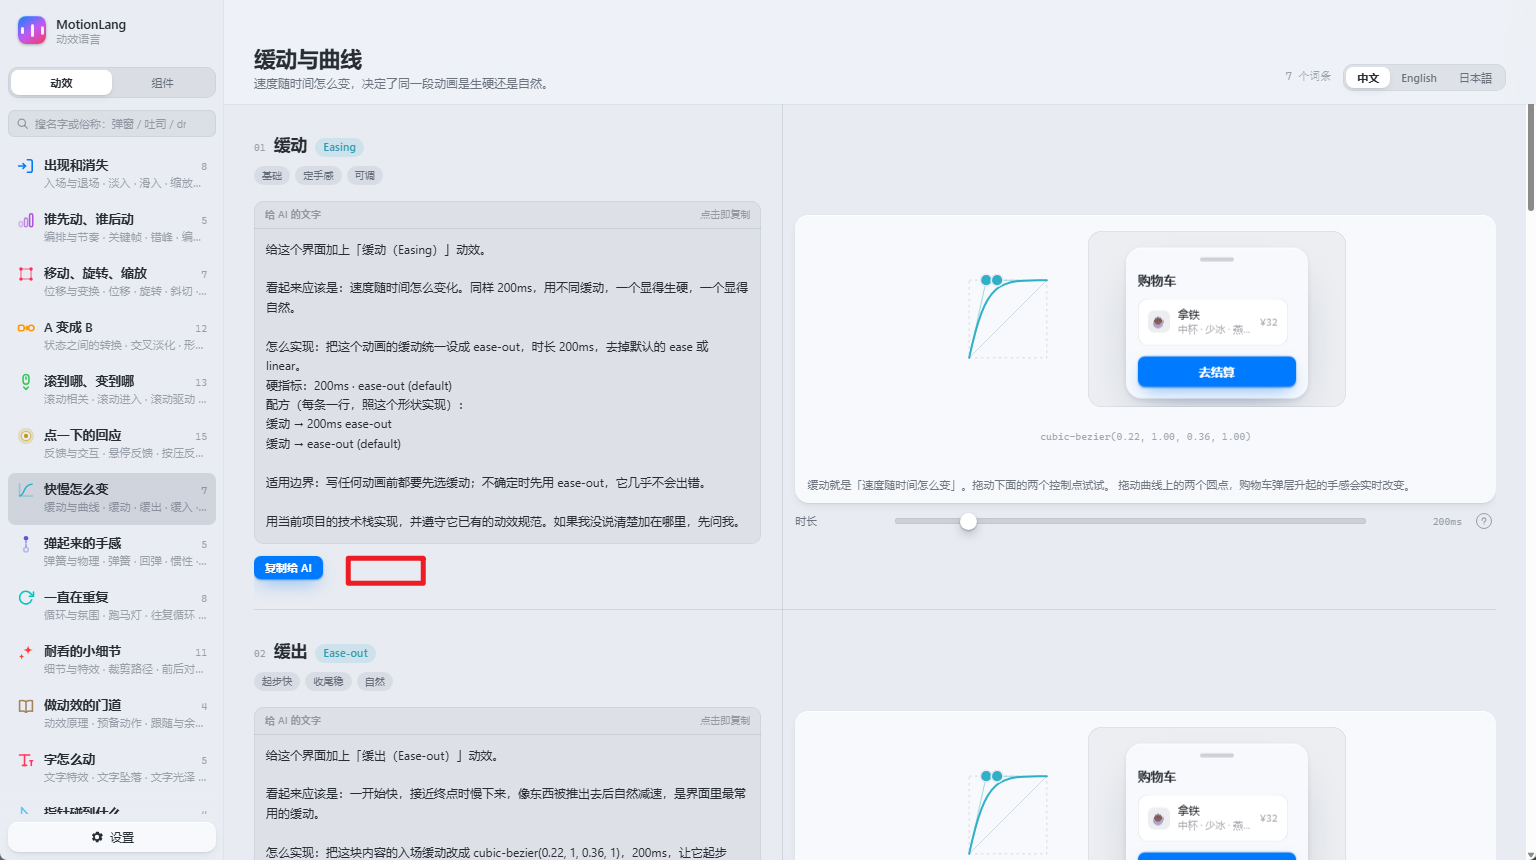The height and width of the screenshot is (860, 1536).
Task: Click the magnifier icon in the search box
Action: (23, 124)
